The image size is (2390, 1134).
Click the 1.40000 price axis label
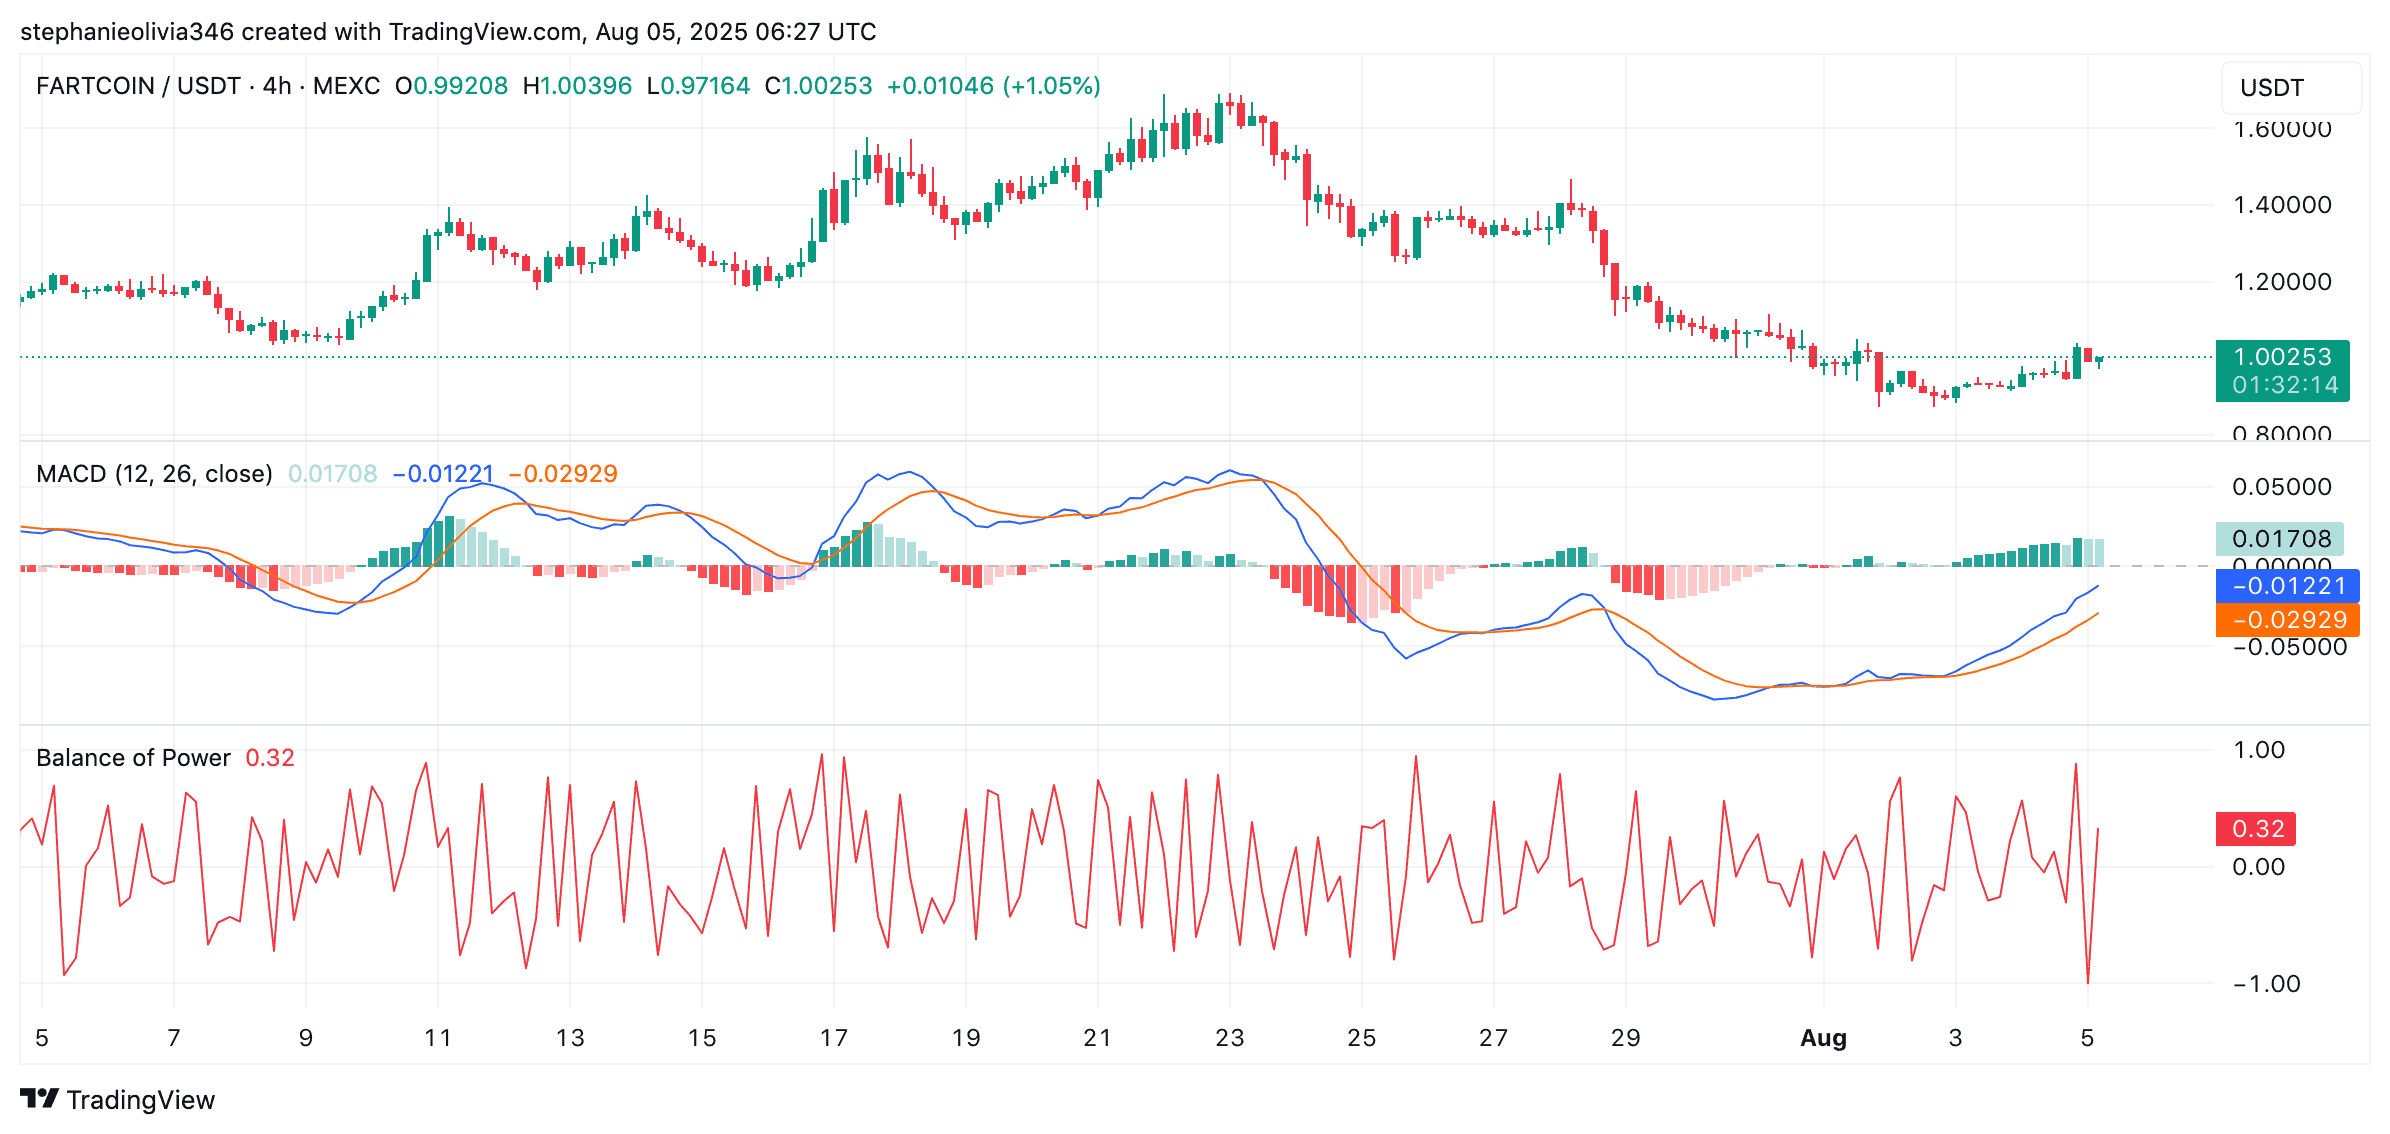tap(2282, 205)
